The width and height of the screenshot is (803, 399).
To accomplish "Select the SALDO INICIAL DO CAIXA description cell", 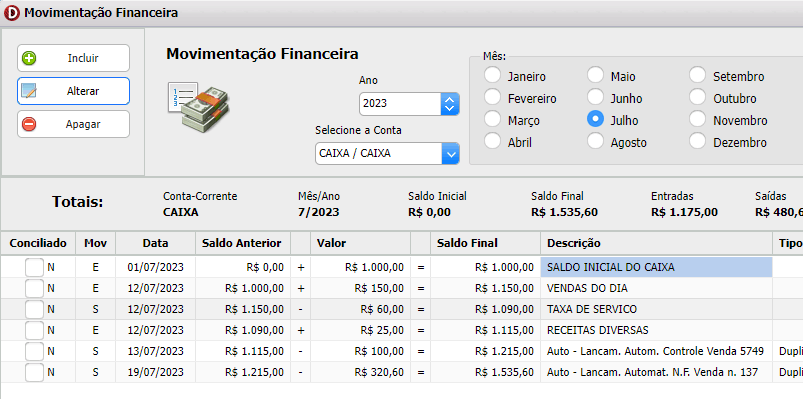I will tap(657, 267).
